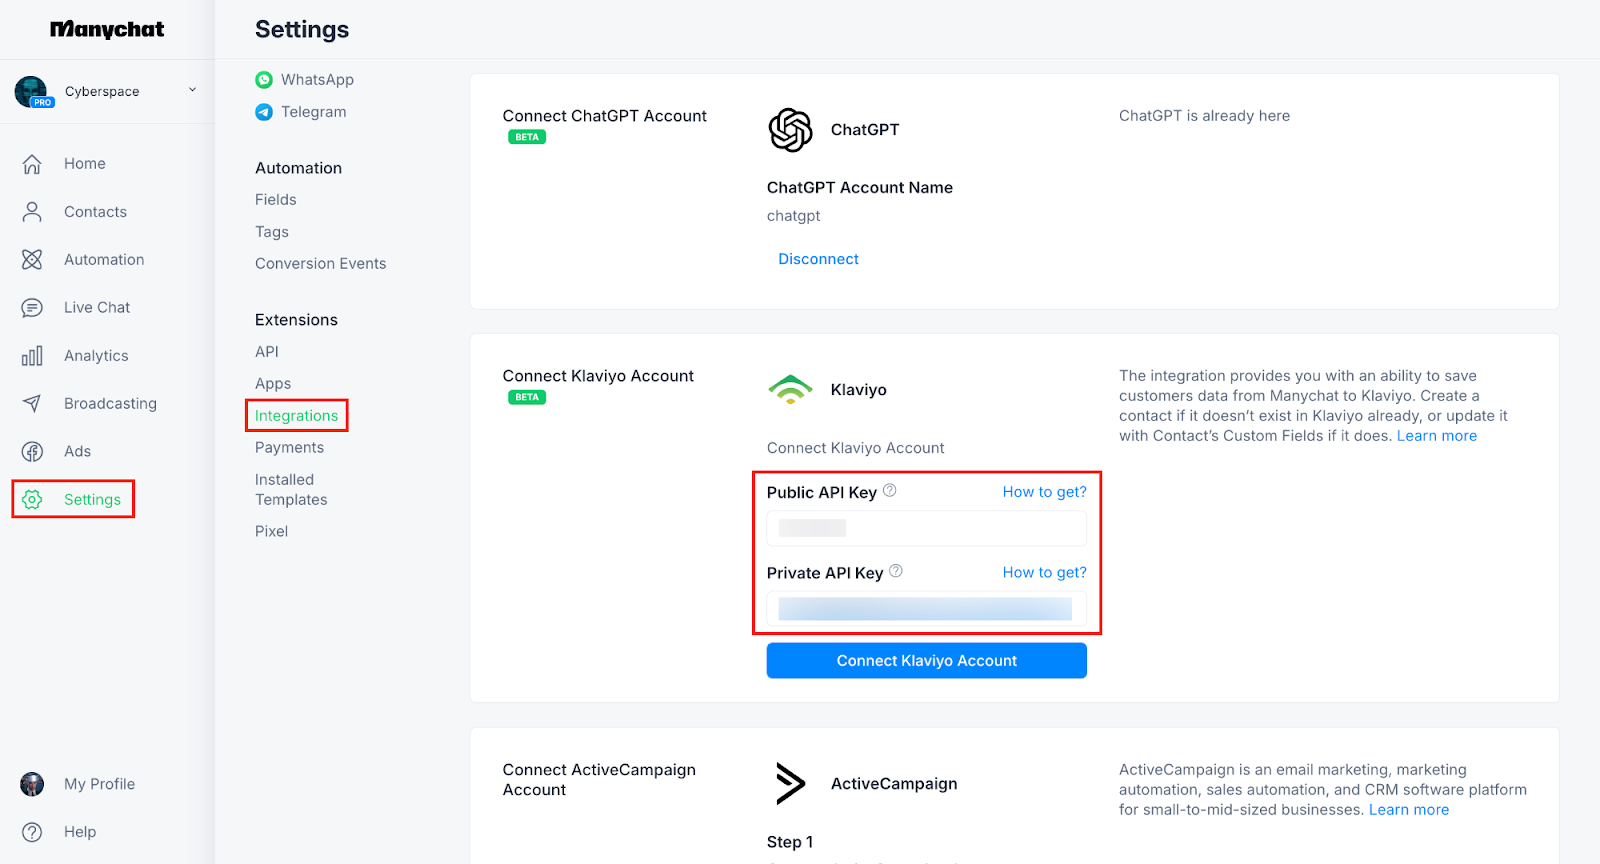Click the Home house icon
This screenshot has height=864, width=1600.
coord(32,163)
